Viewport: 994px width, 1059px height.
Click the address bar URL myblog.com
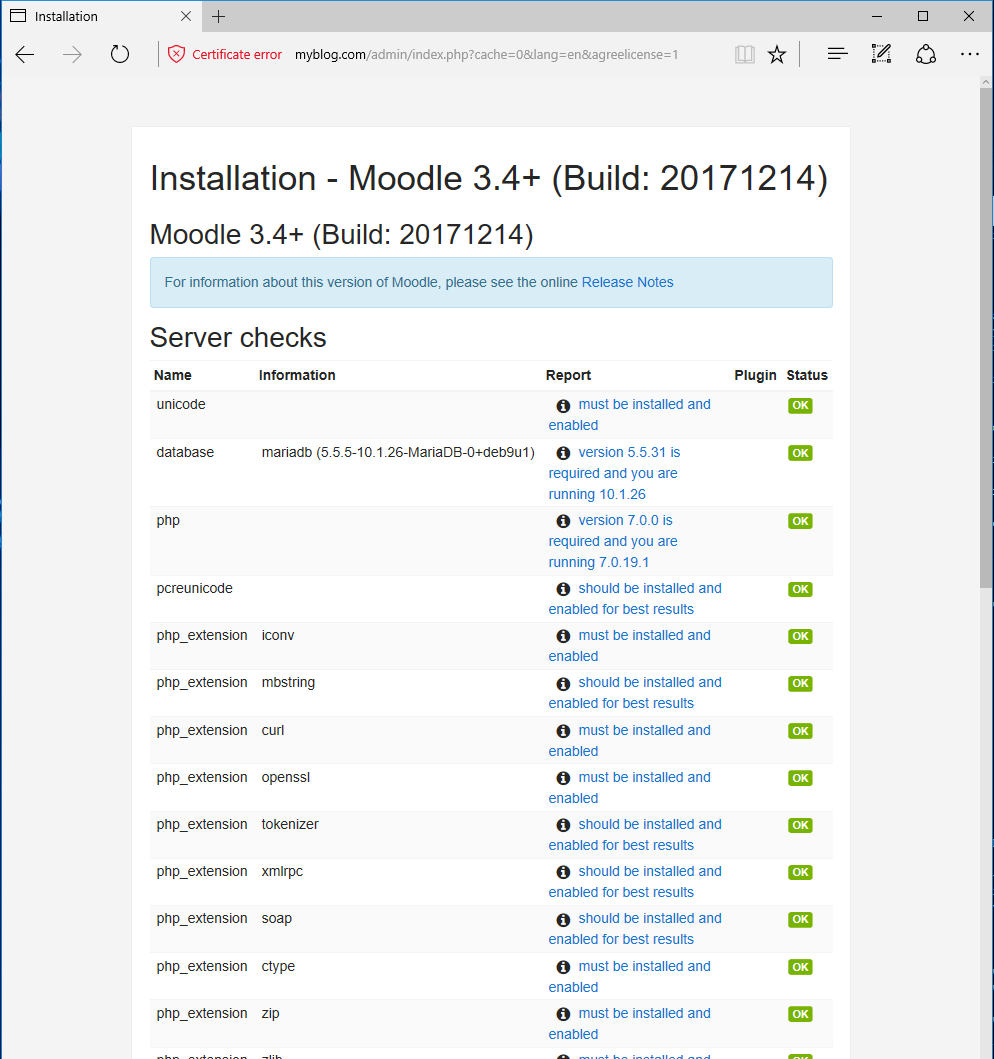(x=486, y=55)
